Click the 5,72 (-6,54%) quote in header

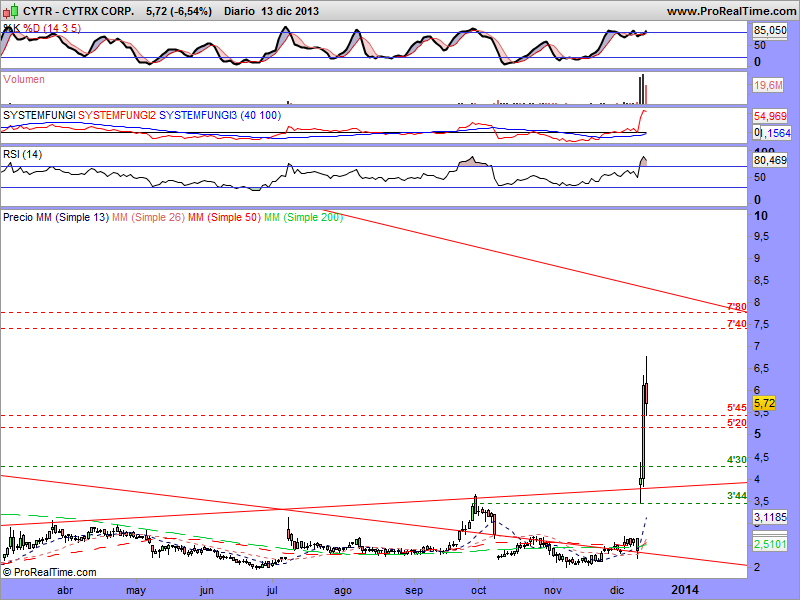coord(179,11)
